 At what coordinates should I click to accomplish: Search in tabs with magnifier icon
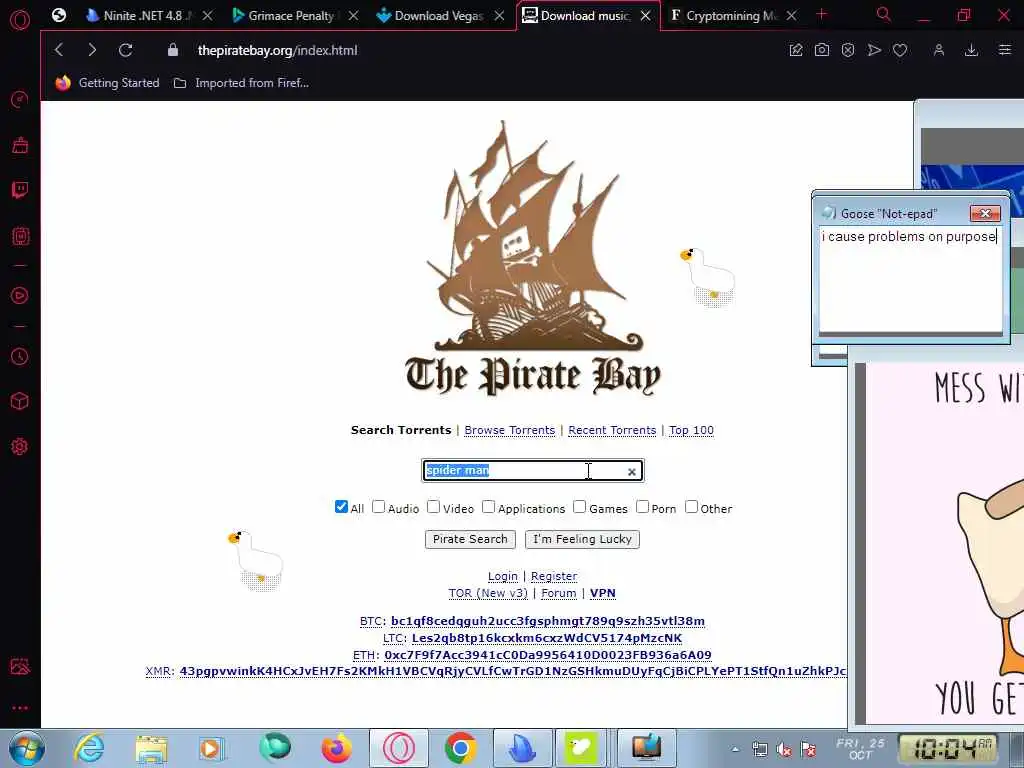pyautogui.click(x=884, y=14)
